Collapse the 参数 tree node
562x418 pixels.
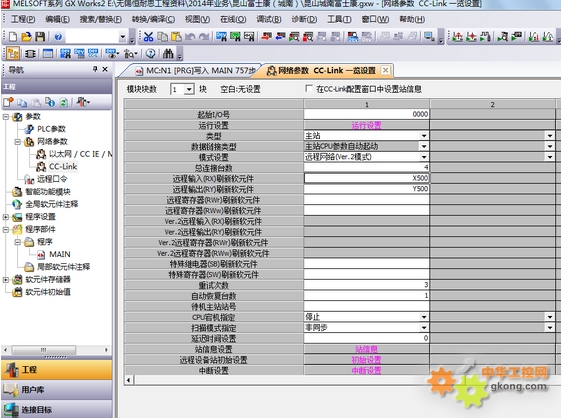6,117
